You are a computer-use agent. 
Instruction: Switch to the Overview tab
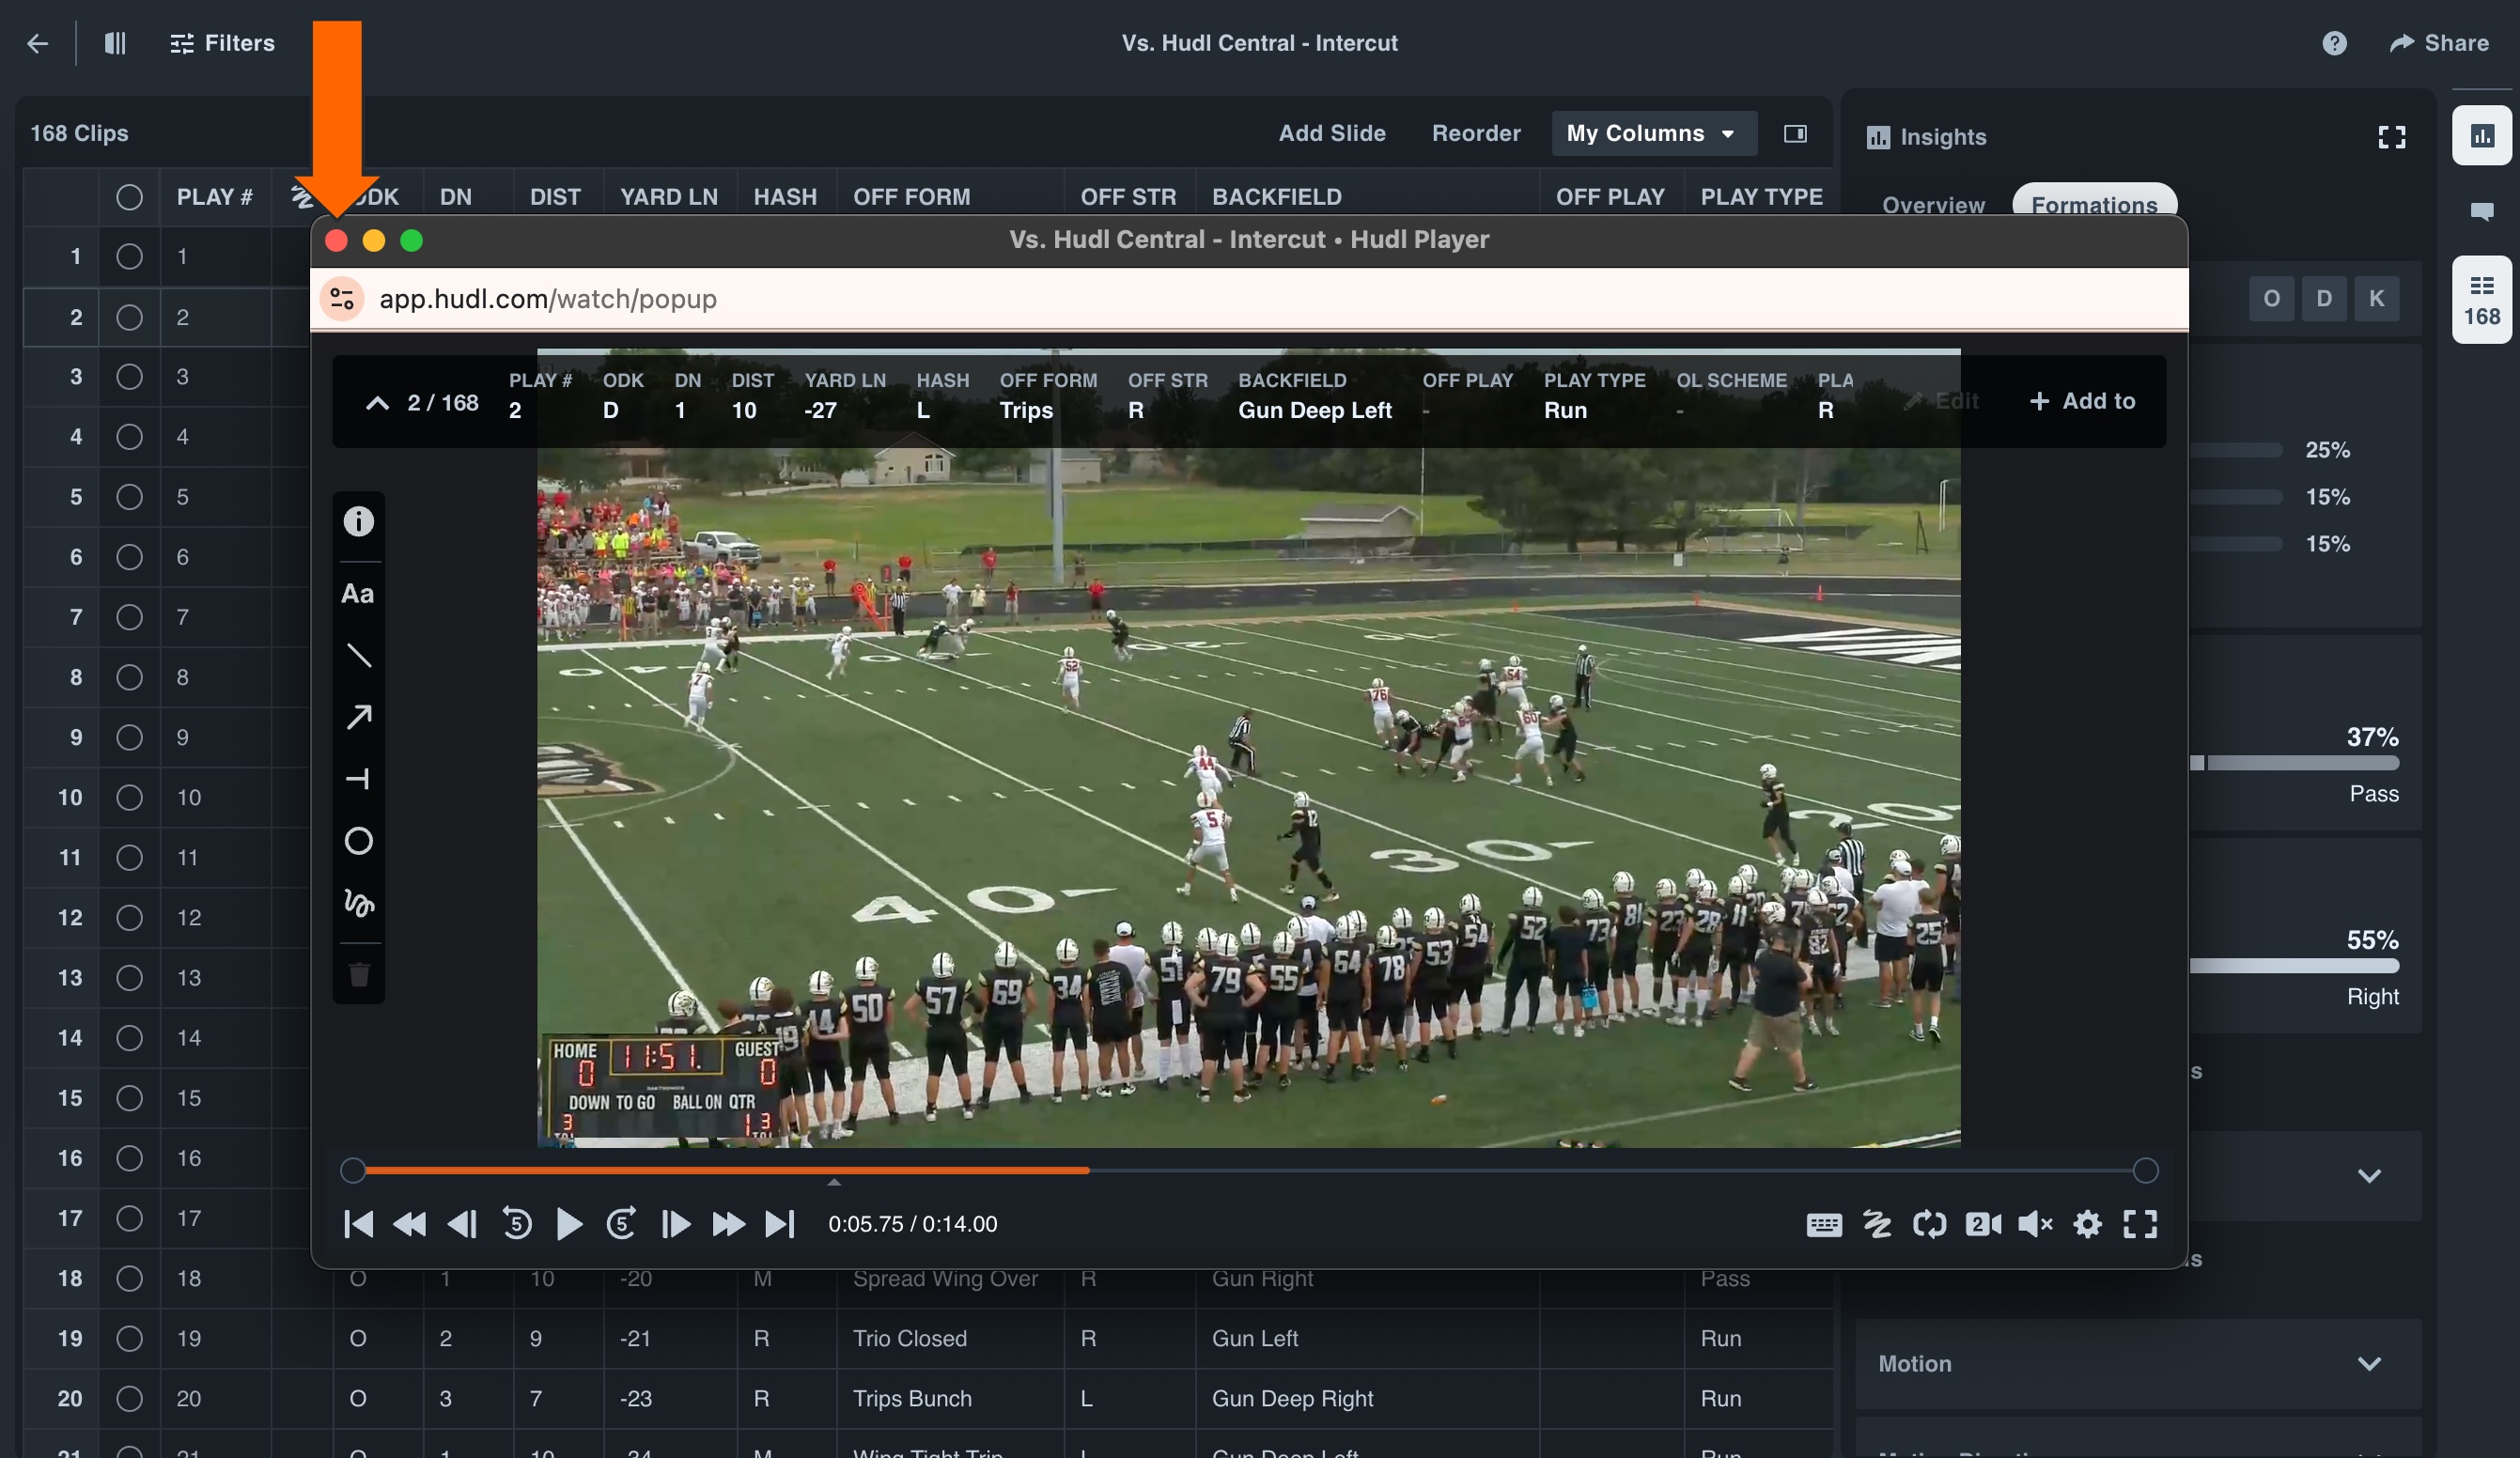tap(1933, 204)
